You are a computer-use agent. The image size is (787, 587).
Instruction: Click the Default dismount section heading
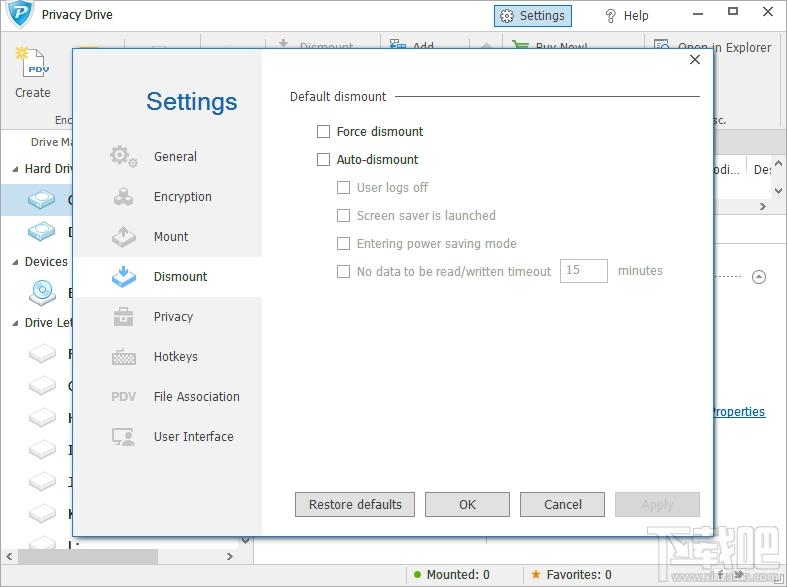pos(338,96)
